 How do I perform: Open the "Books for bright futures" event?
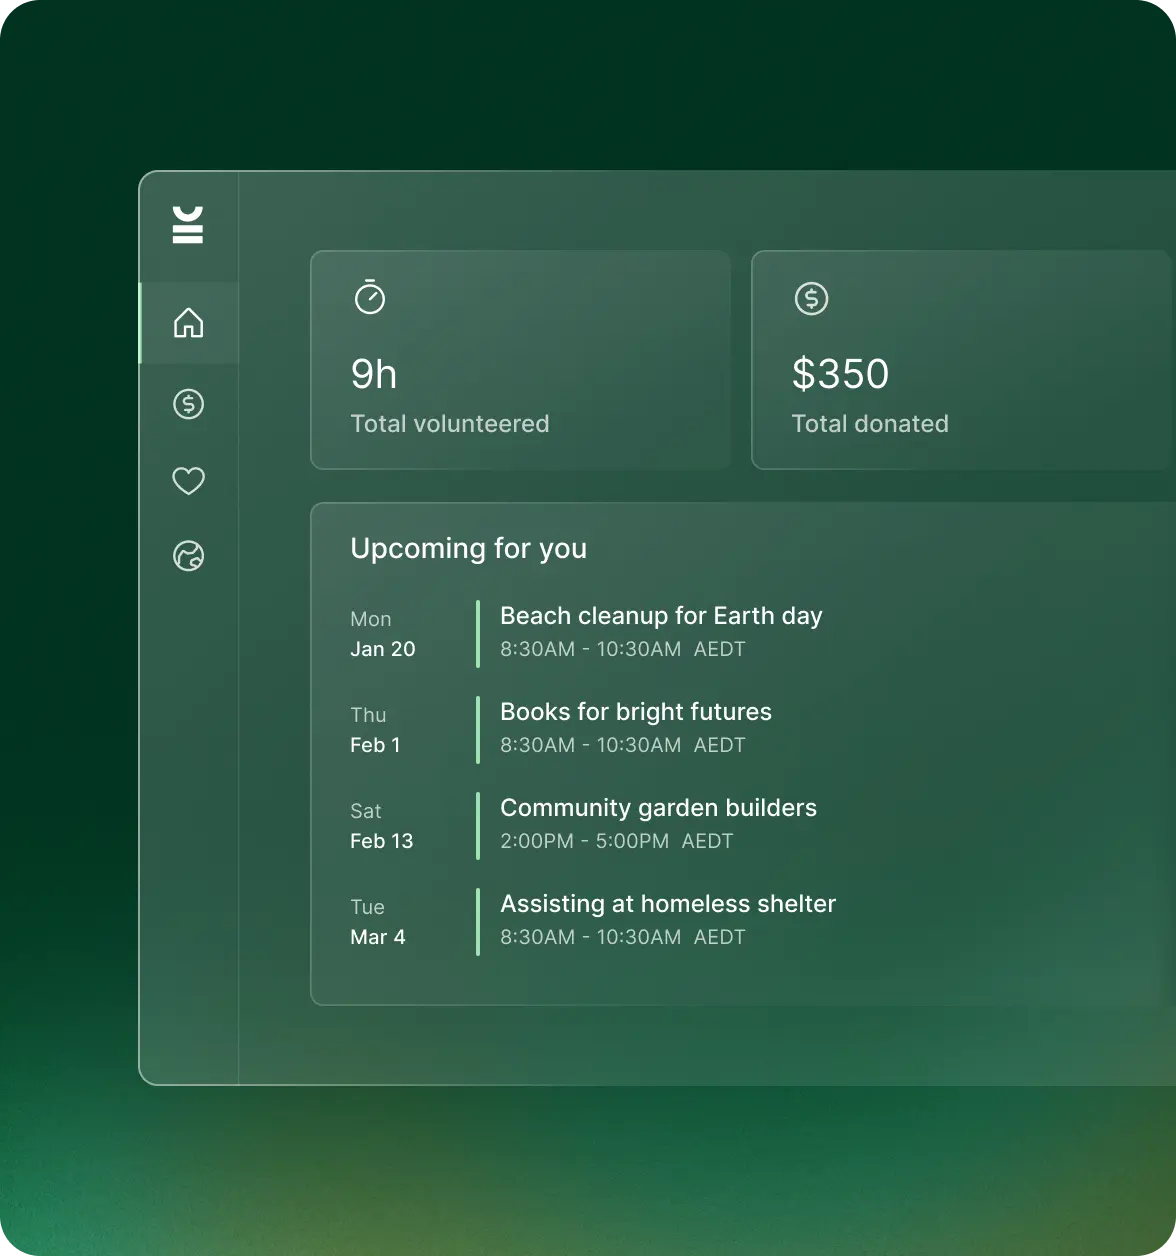click(x=636, y=712)
